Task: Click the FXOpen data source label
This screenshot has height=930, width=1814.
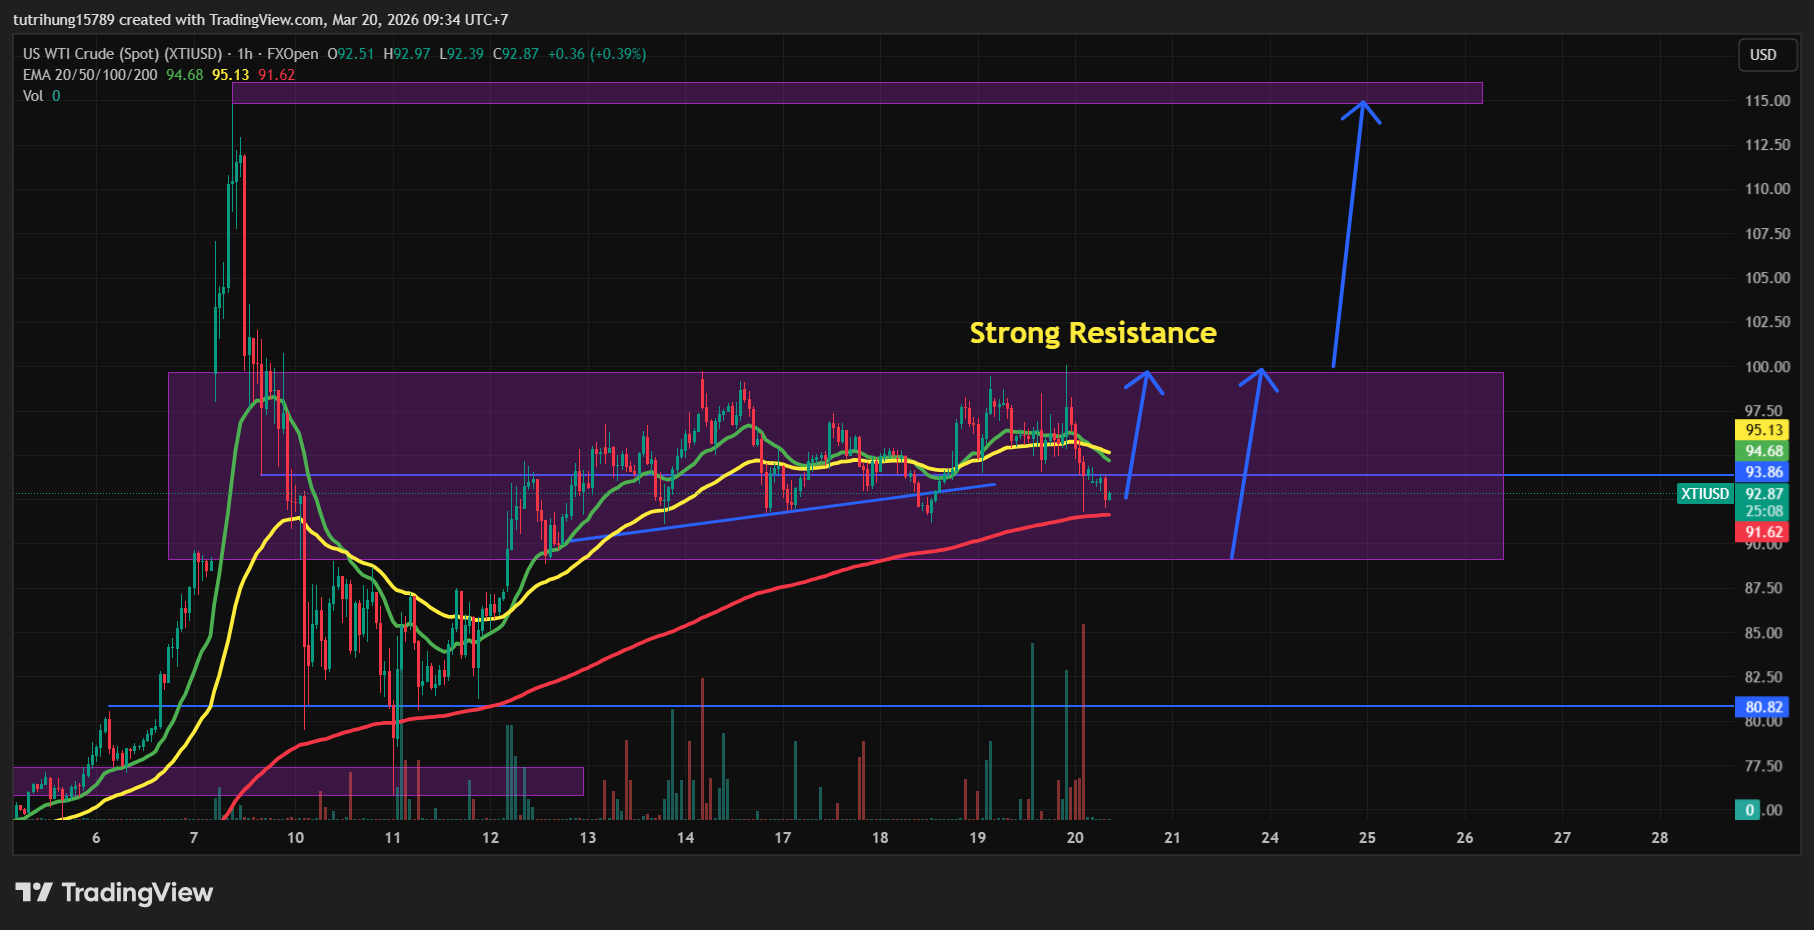Action: 292,54
